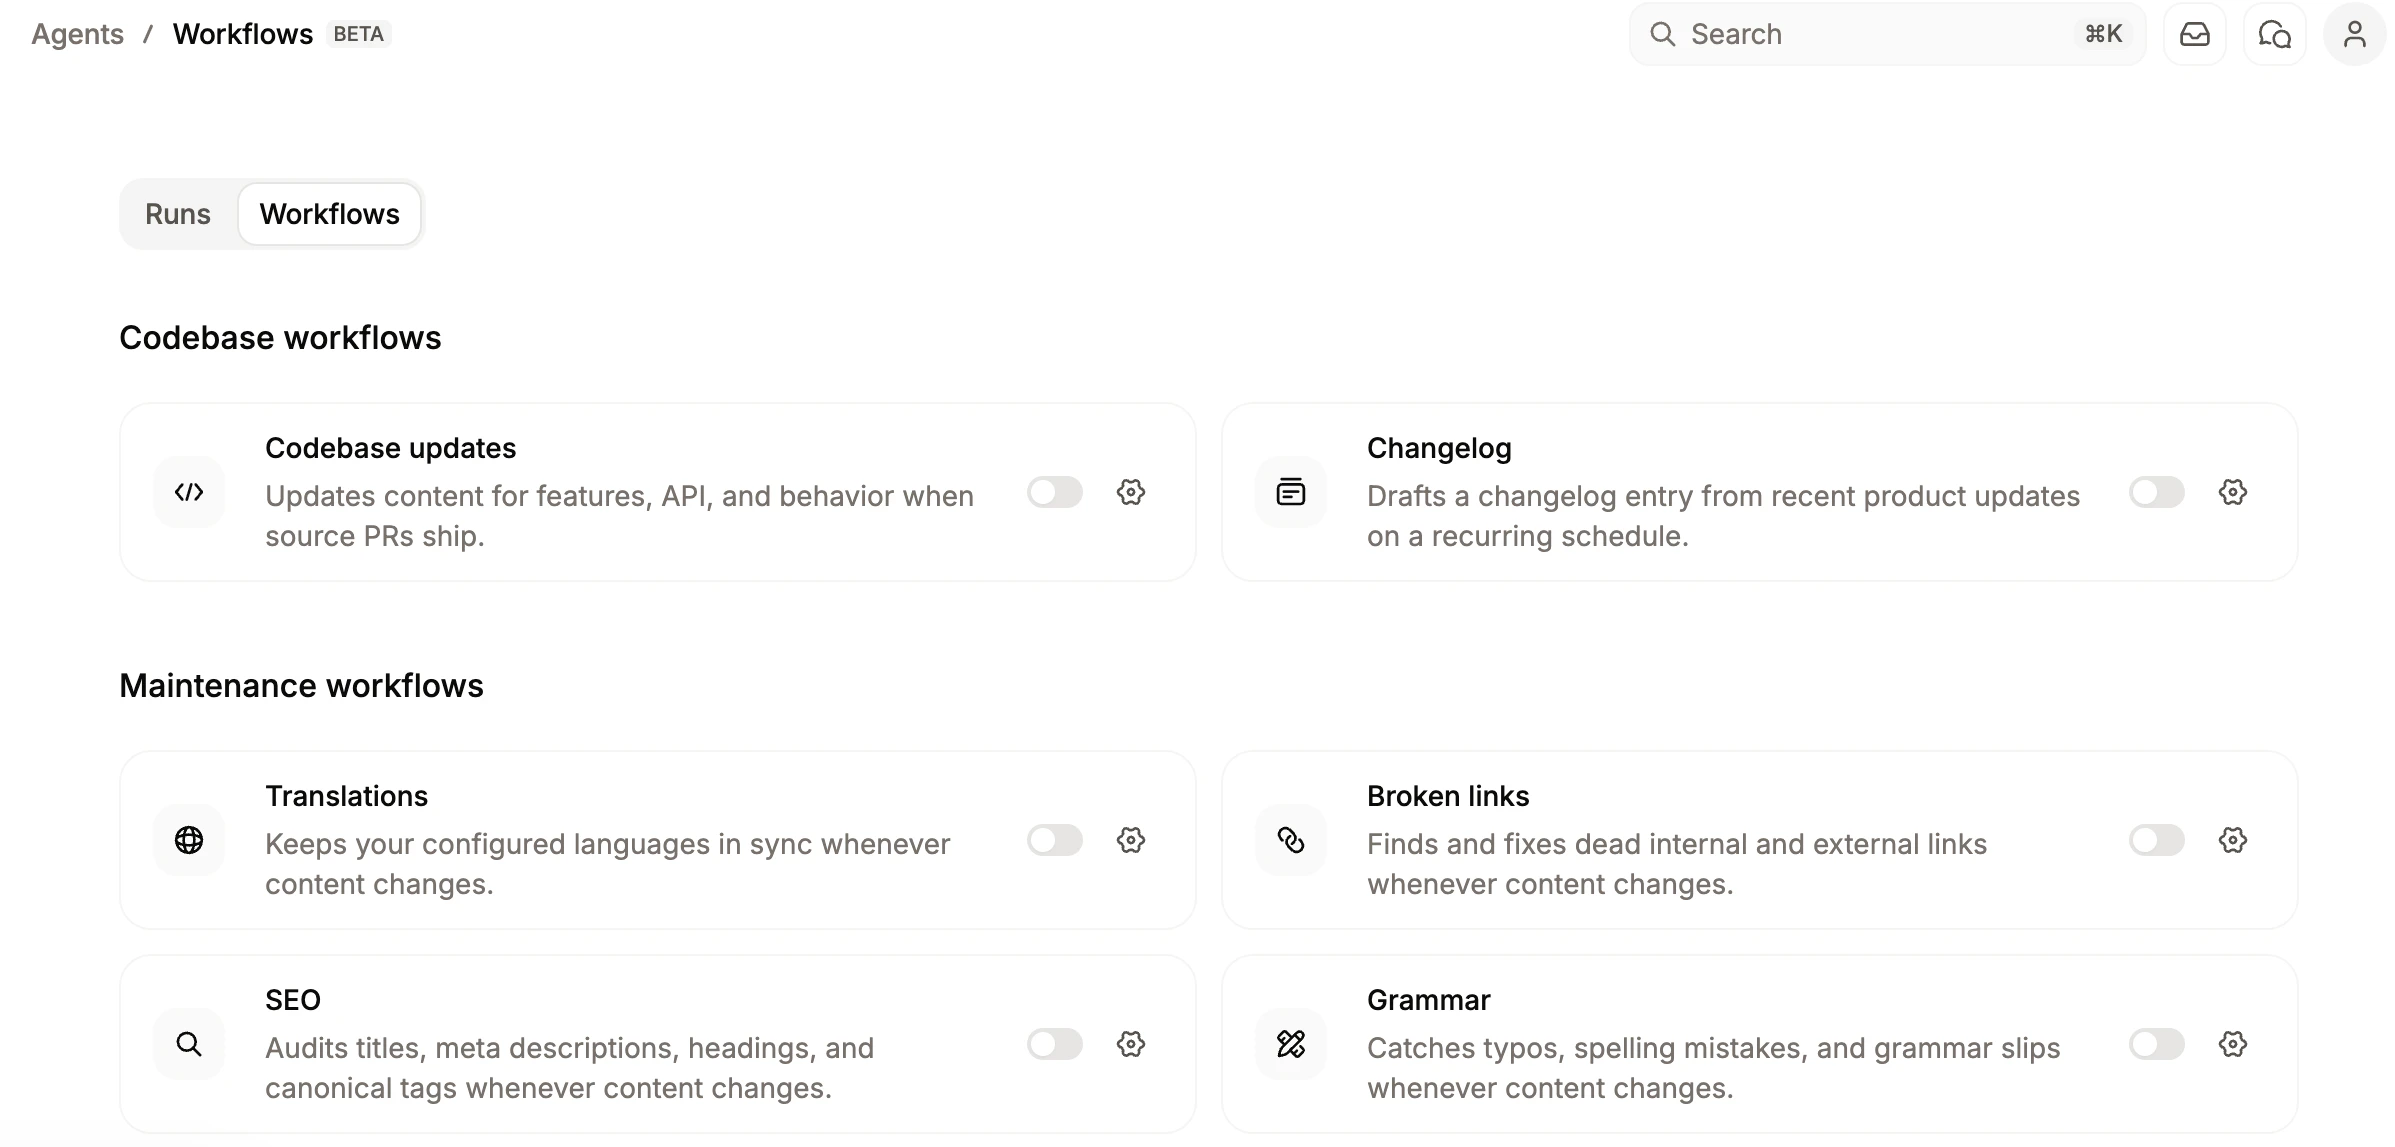Image resolution: width=2395 pixels, height=1147 pixels.
Task: Toggle the SEO workflow on
Action: pos(1054,1044)
